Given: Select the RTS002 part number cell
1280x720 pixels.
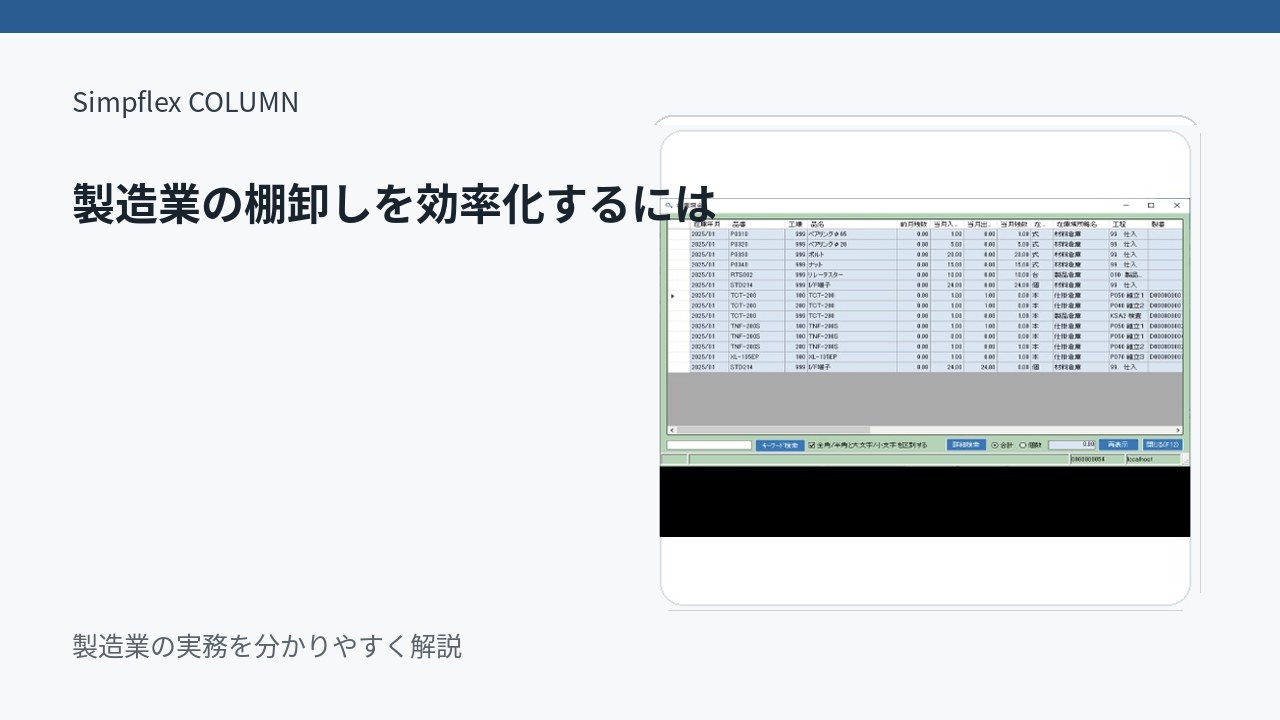Looking at the screenshot, I should pos(756,274).
